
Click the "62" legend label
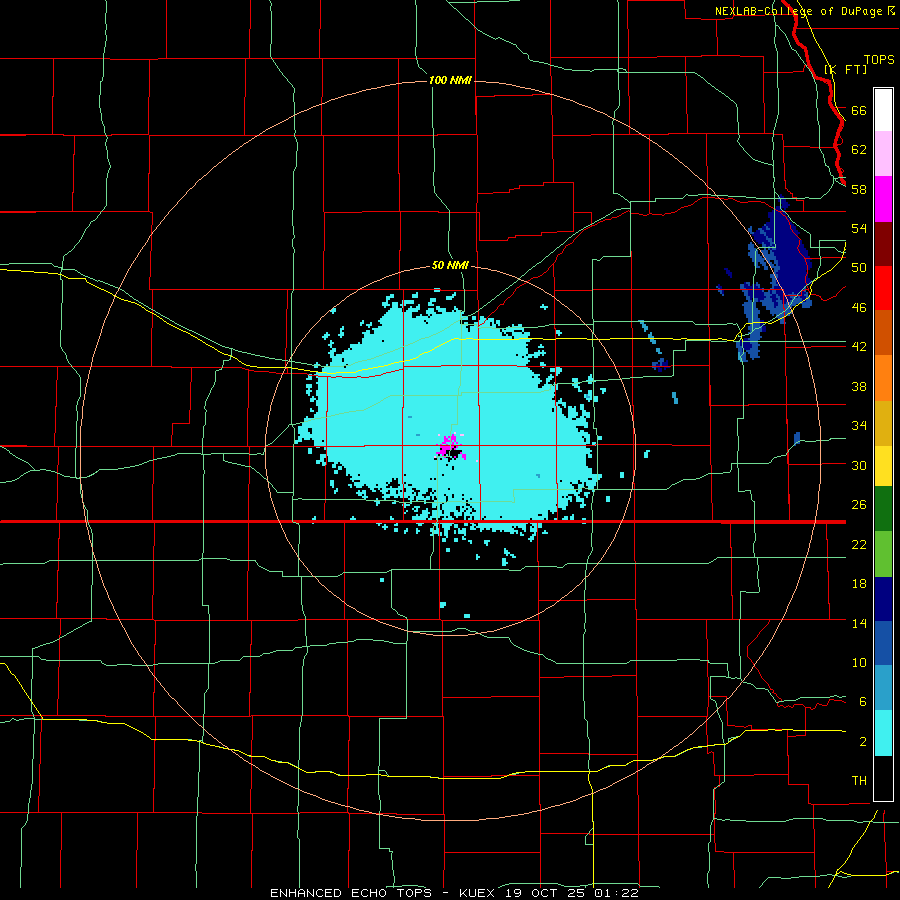tap(859, 150)
